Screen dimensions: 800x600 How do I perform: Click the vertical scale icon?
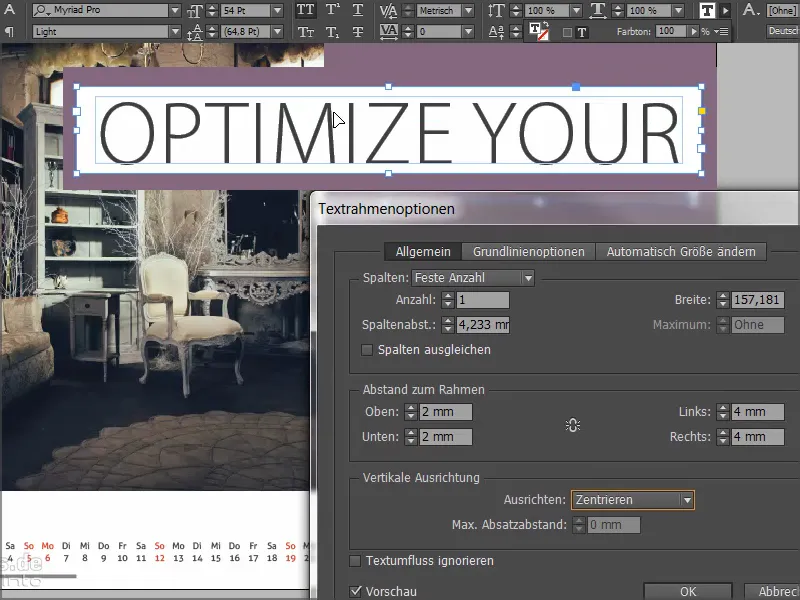click(x=496, y=11)
